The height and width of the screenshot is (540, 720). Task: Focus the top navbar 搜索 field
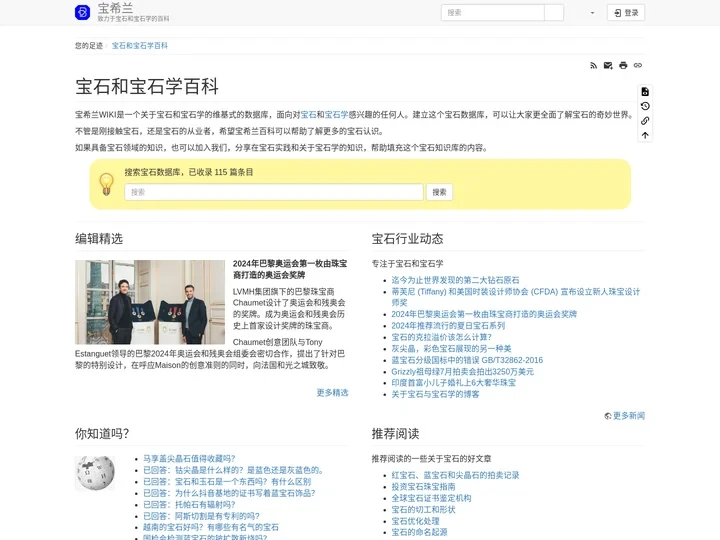pos(493,13)
